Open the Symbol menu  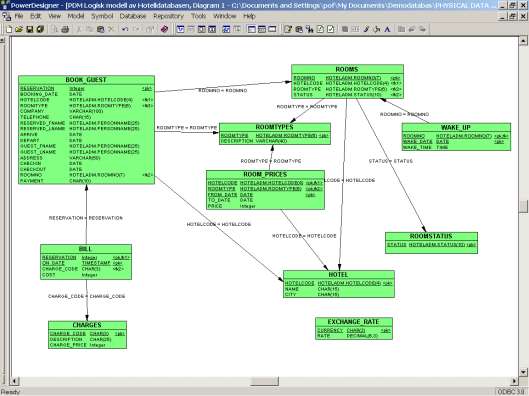(102, 16)
